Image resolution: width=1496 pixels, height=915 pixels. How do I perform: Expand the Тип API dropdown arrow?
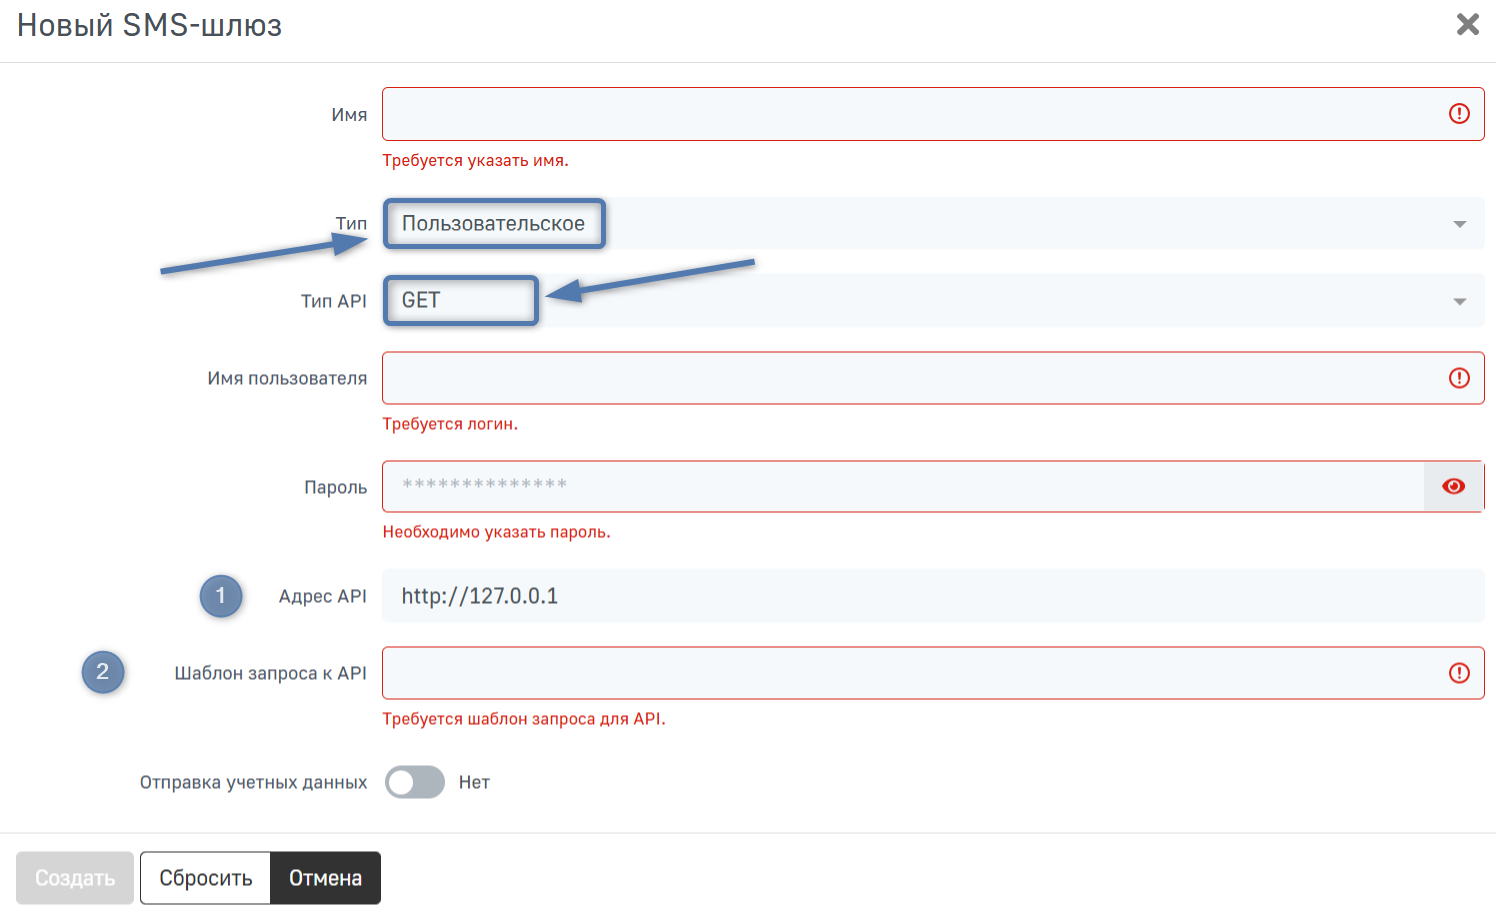[x=1459, y=301]
